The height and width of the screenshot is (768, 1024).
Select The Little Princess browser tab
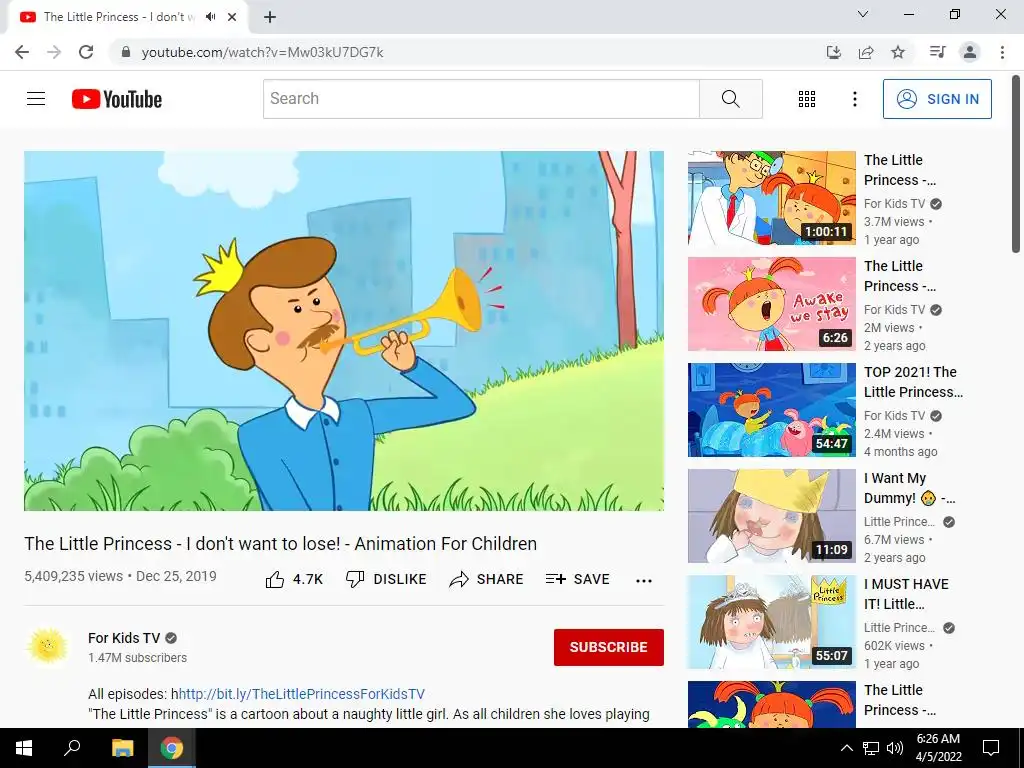[127, 18]
